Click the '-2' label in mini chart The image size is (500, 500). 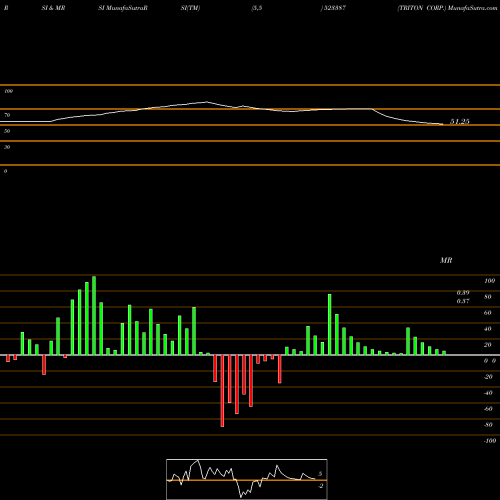click(320, 486)
